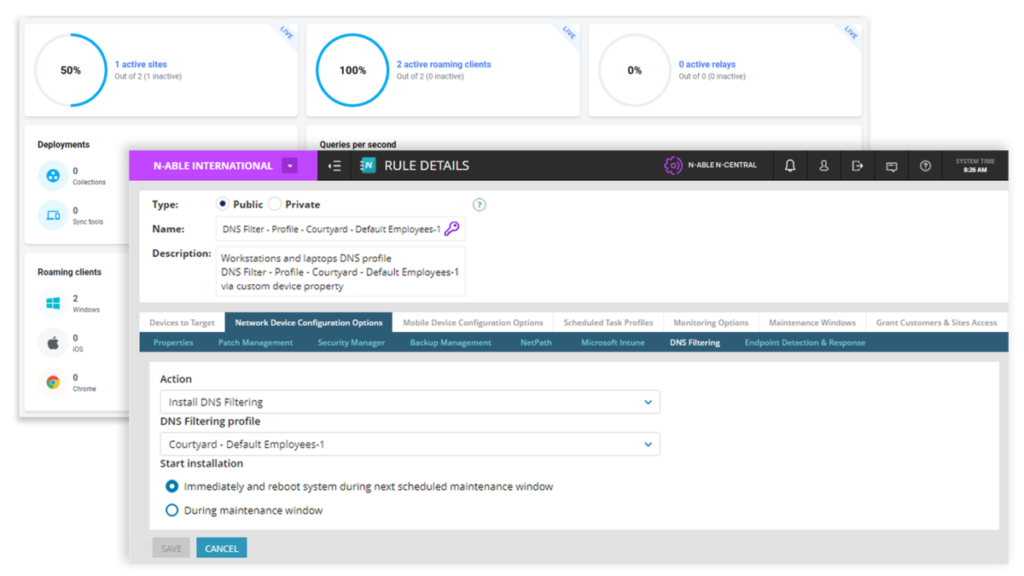Viewport: 1024px width, 576px height.
Task: Select the Public type radio button
Action: (x=223, y=204)
